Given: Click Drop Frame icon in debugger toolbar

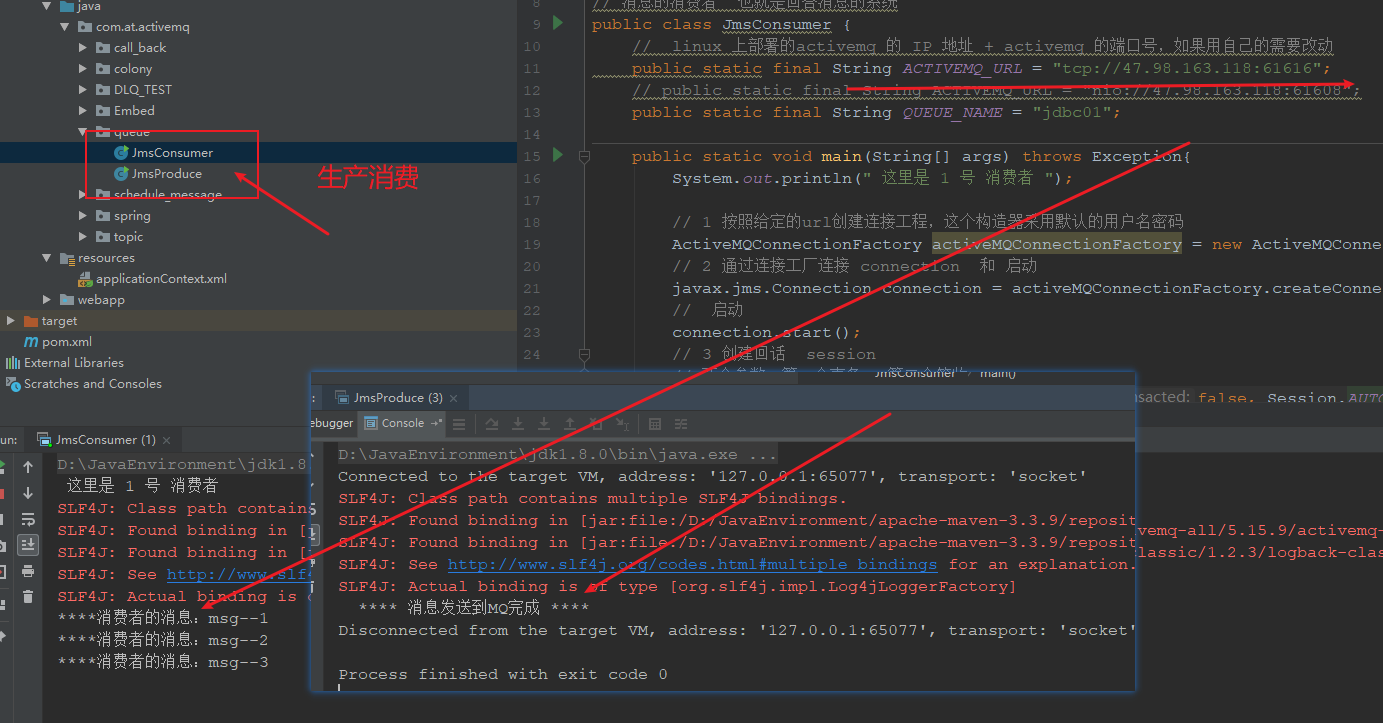Looking at the screenshot, I should tap(596, 424).
